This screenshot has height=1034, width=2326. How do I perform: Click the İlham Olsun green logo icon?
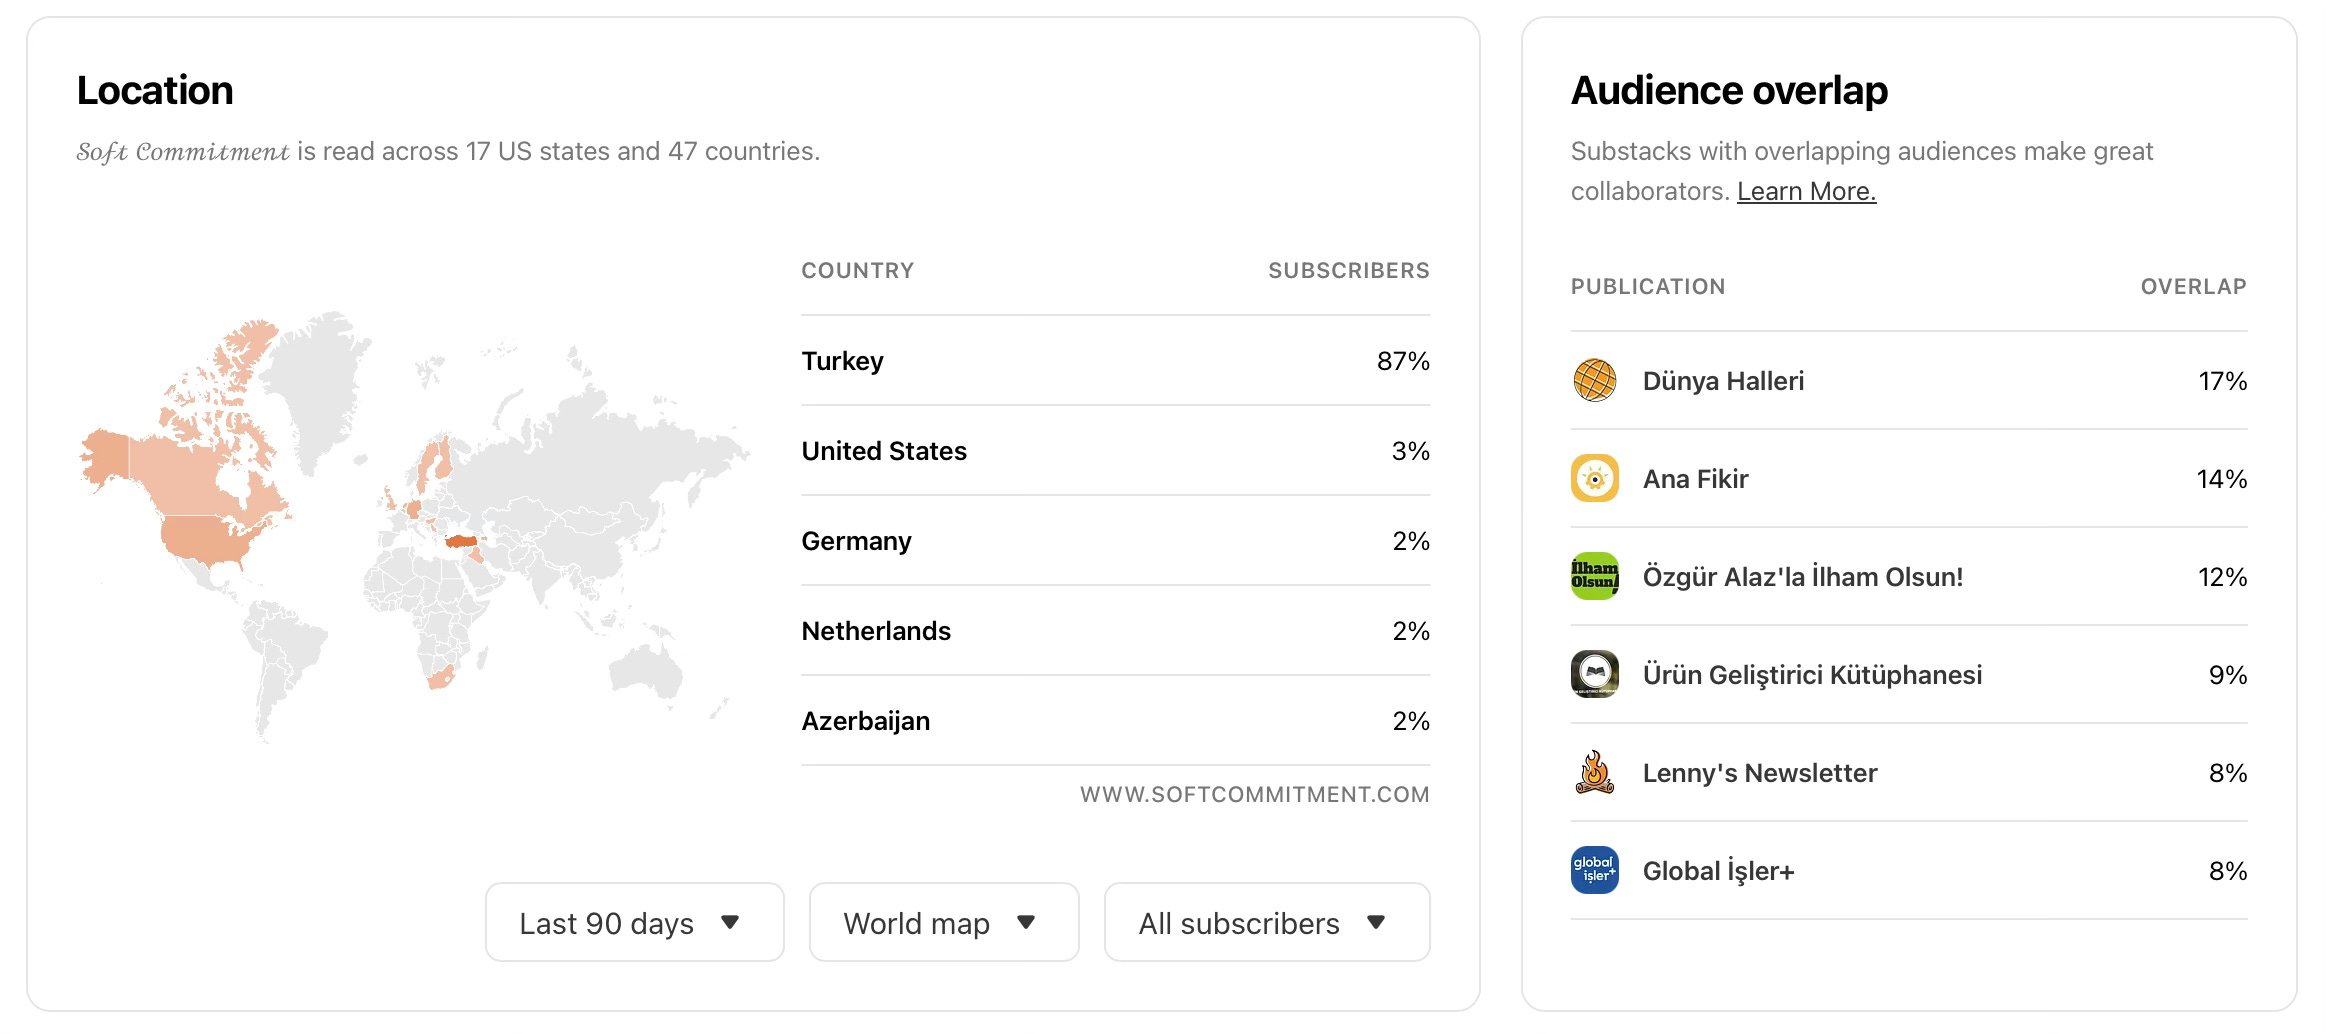pos(1594,576)
